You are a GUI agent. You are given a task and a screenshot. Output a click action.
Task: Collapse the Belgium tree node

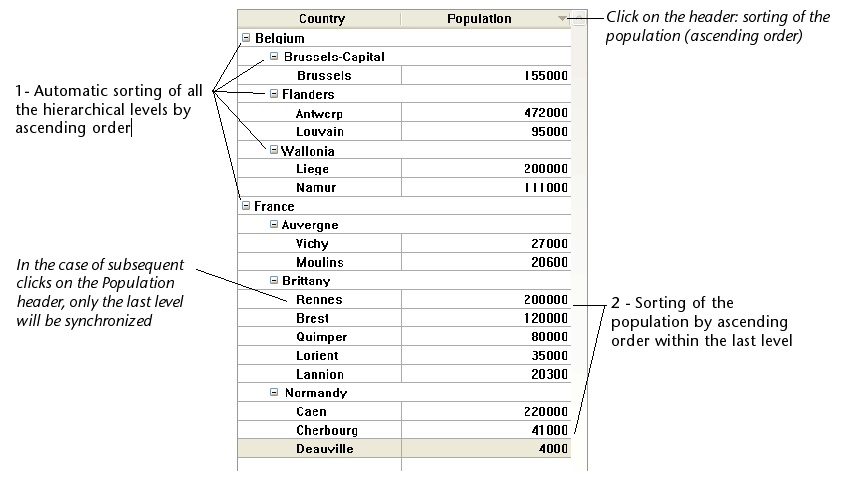[246, 38]
